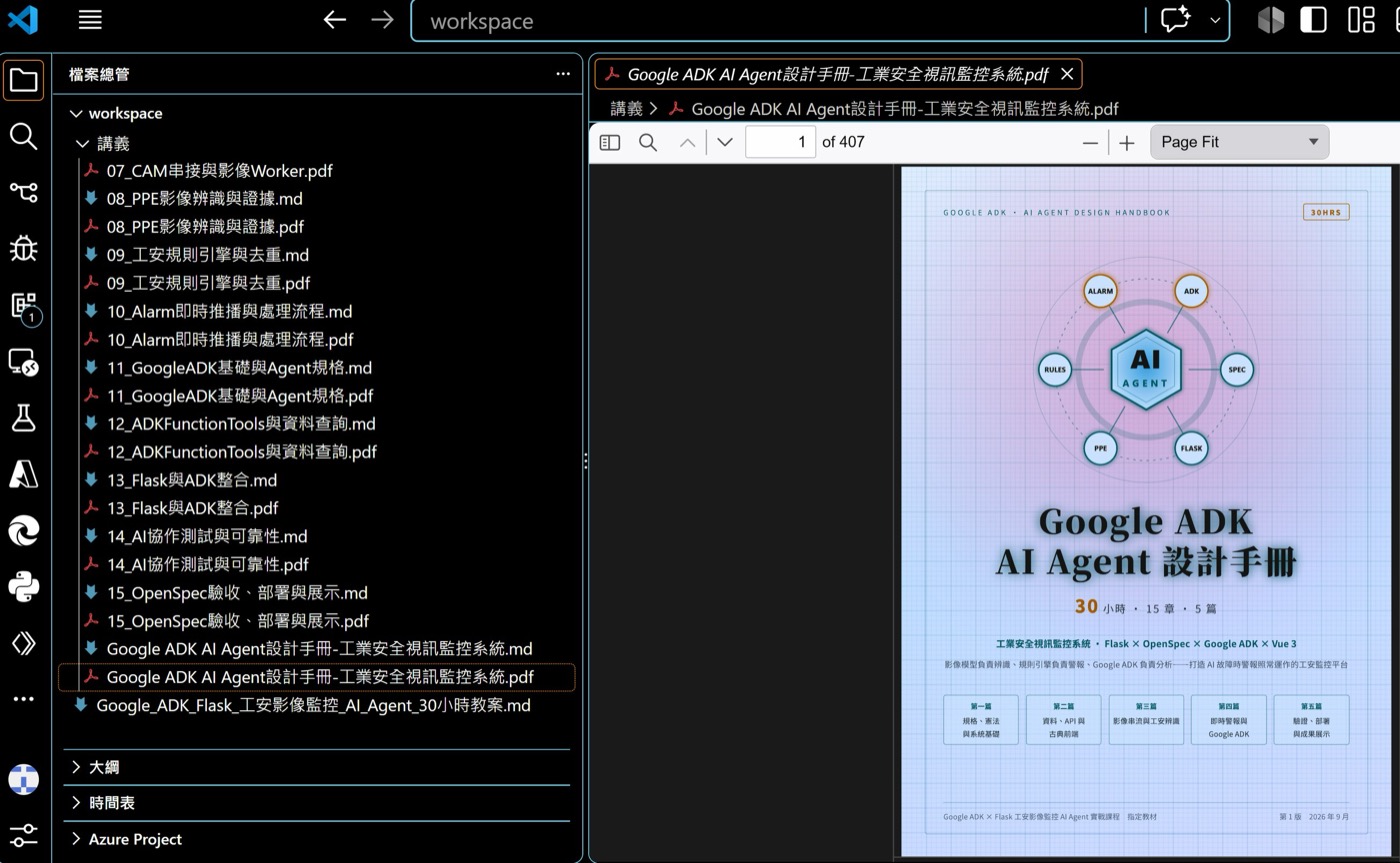
Task: Zoom in on the PDF
Action: [1127, 142]
